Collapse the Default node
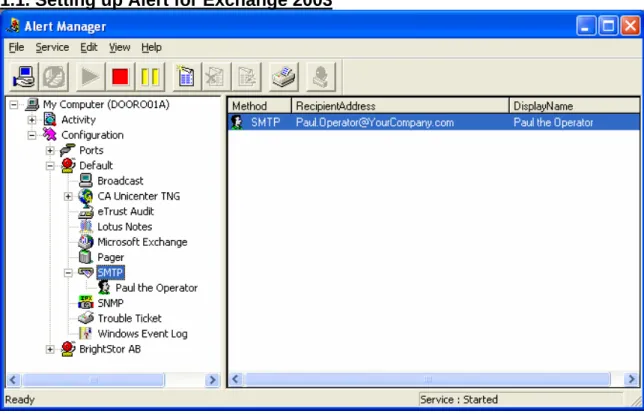 click(x=50, y=166)
